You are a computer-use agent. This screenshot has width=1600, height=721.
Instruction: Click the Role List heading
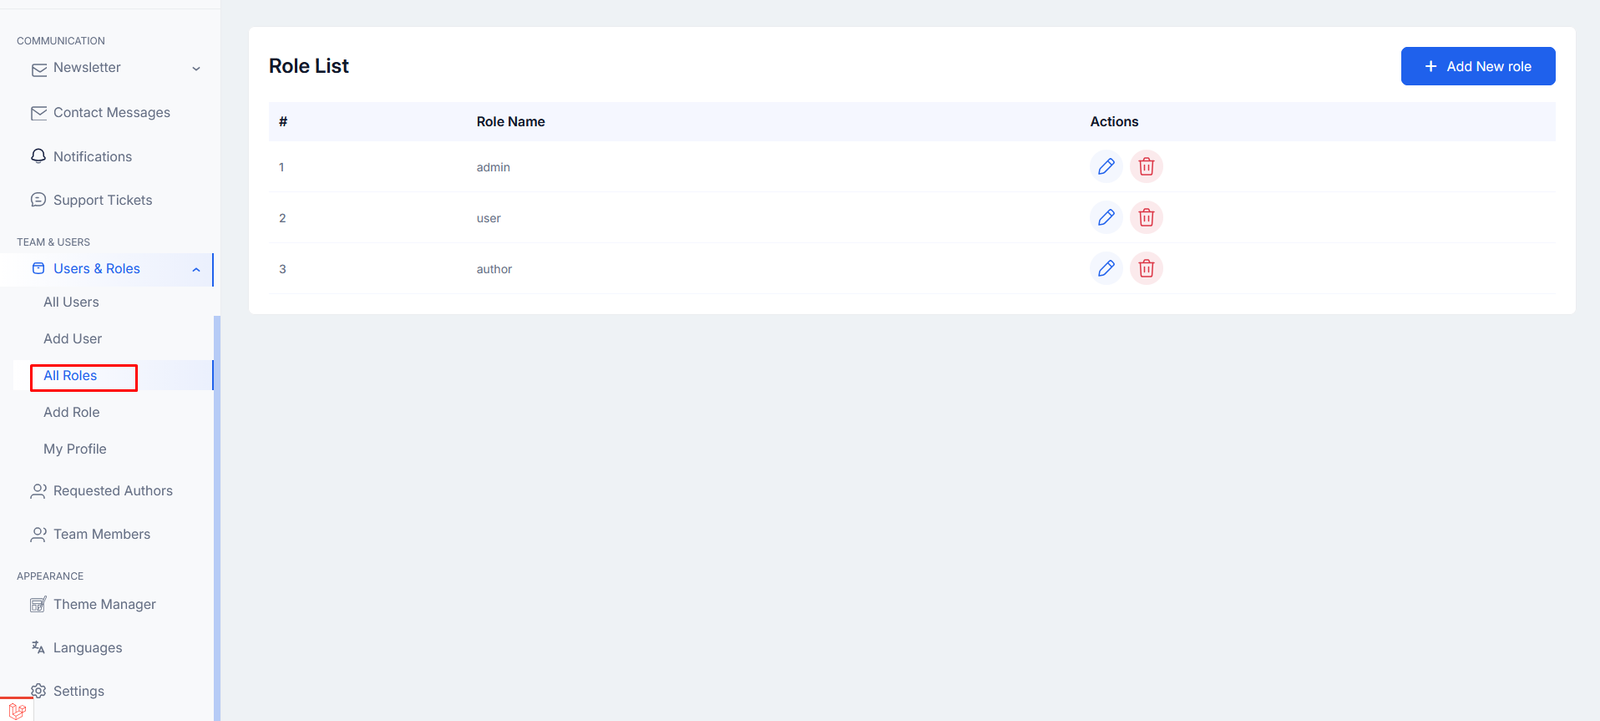click(309, 66)
